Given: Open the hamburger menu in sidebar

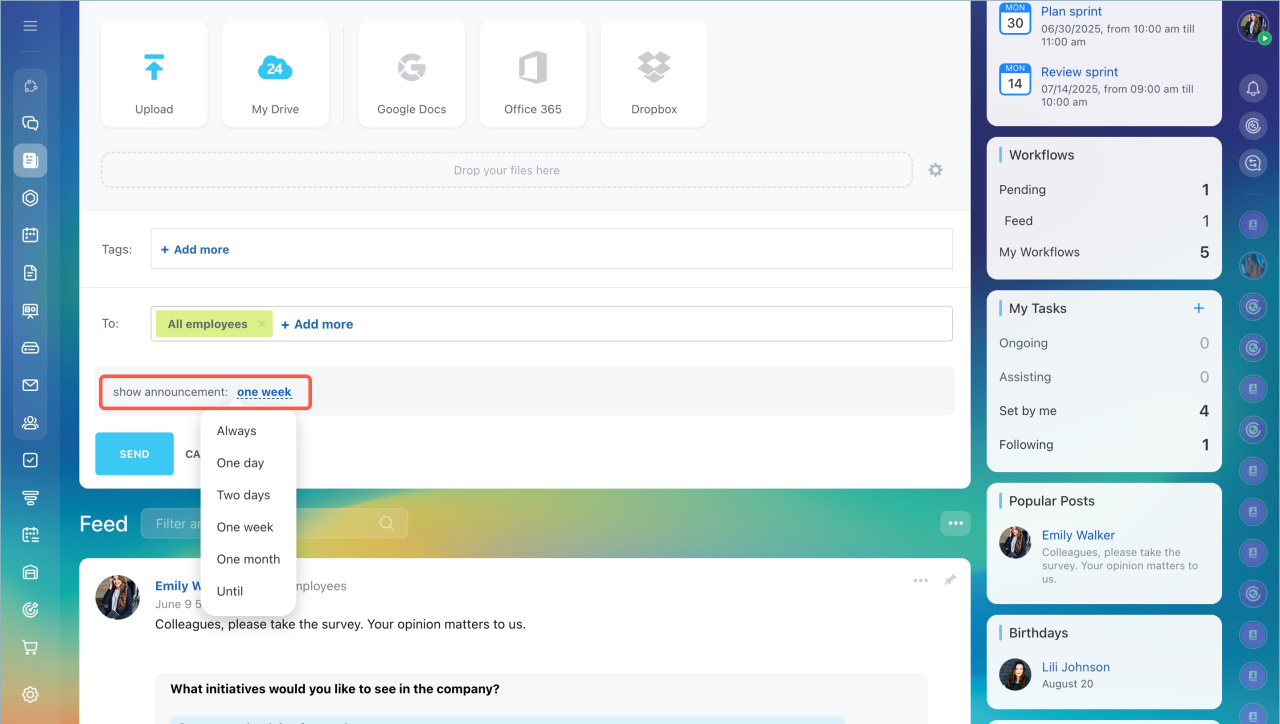Looking at the screenshot, I should 30,26.
